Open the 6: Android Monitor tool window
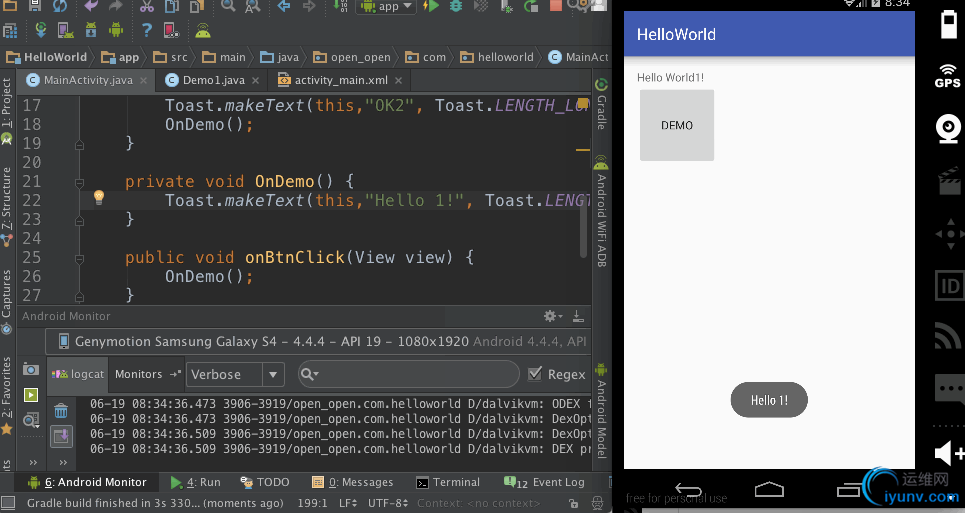The image size is (965, 513). 87,482
